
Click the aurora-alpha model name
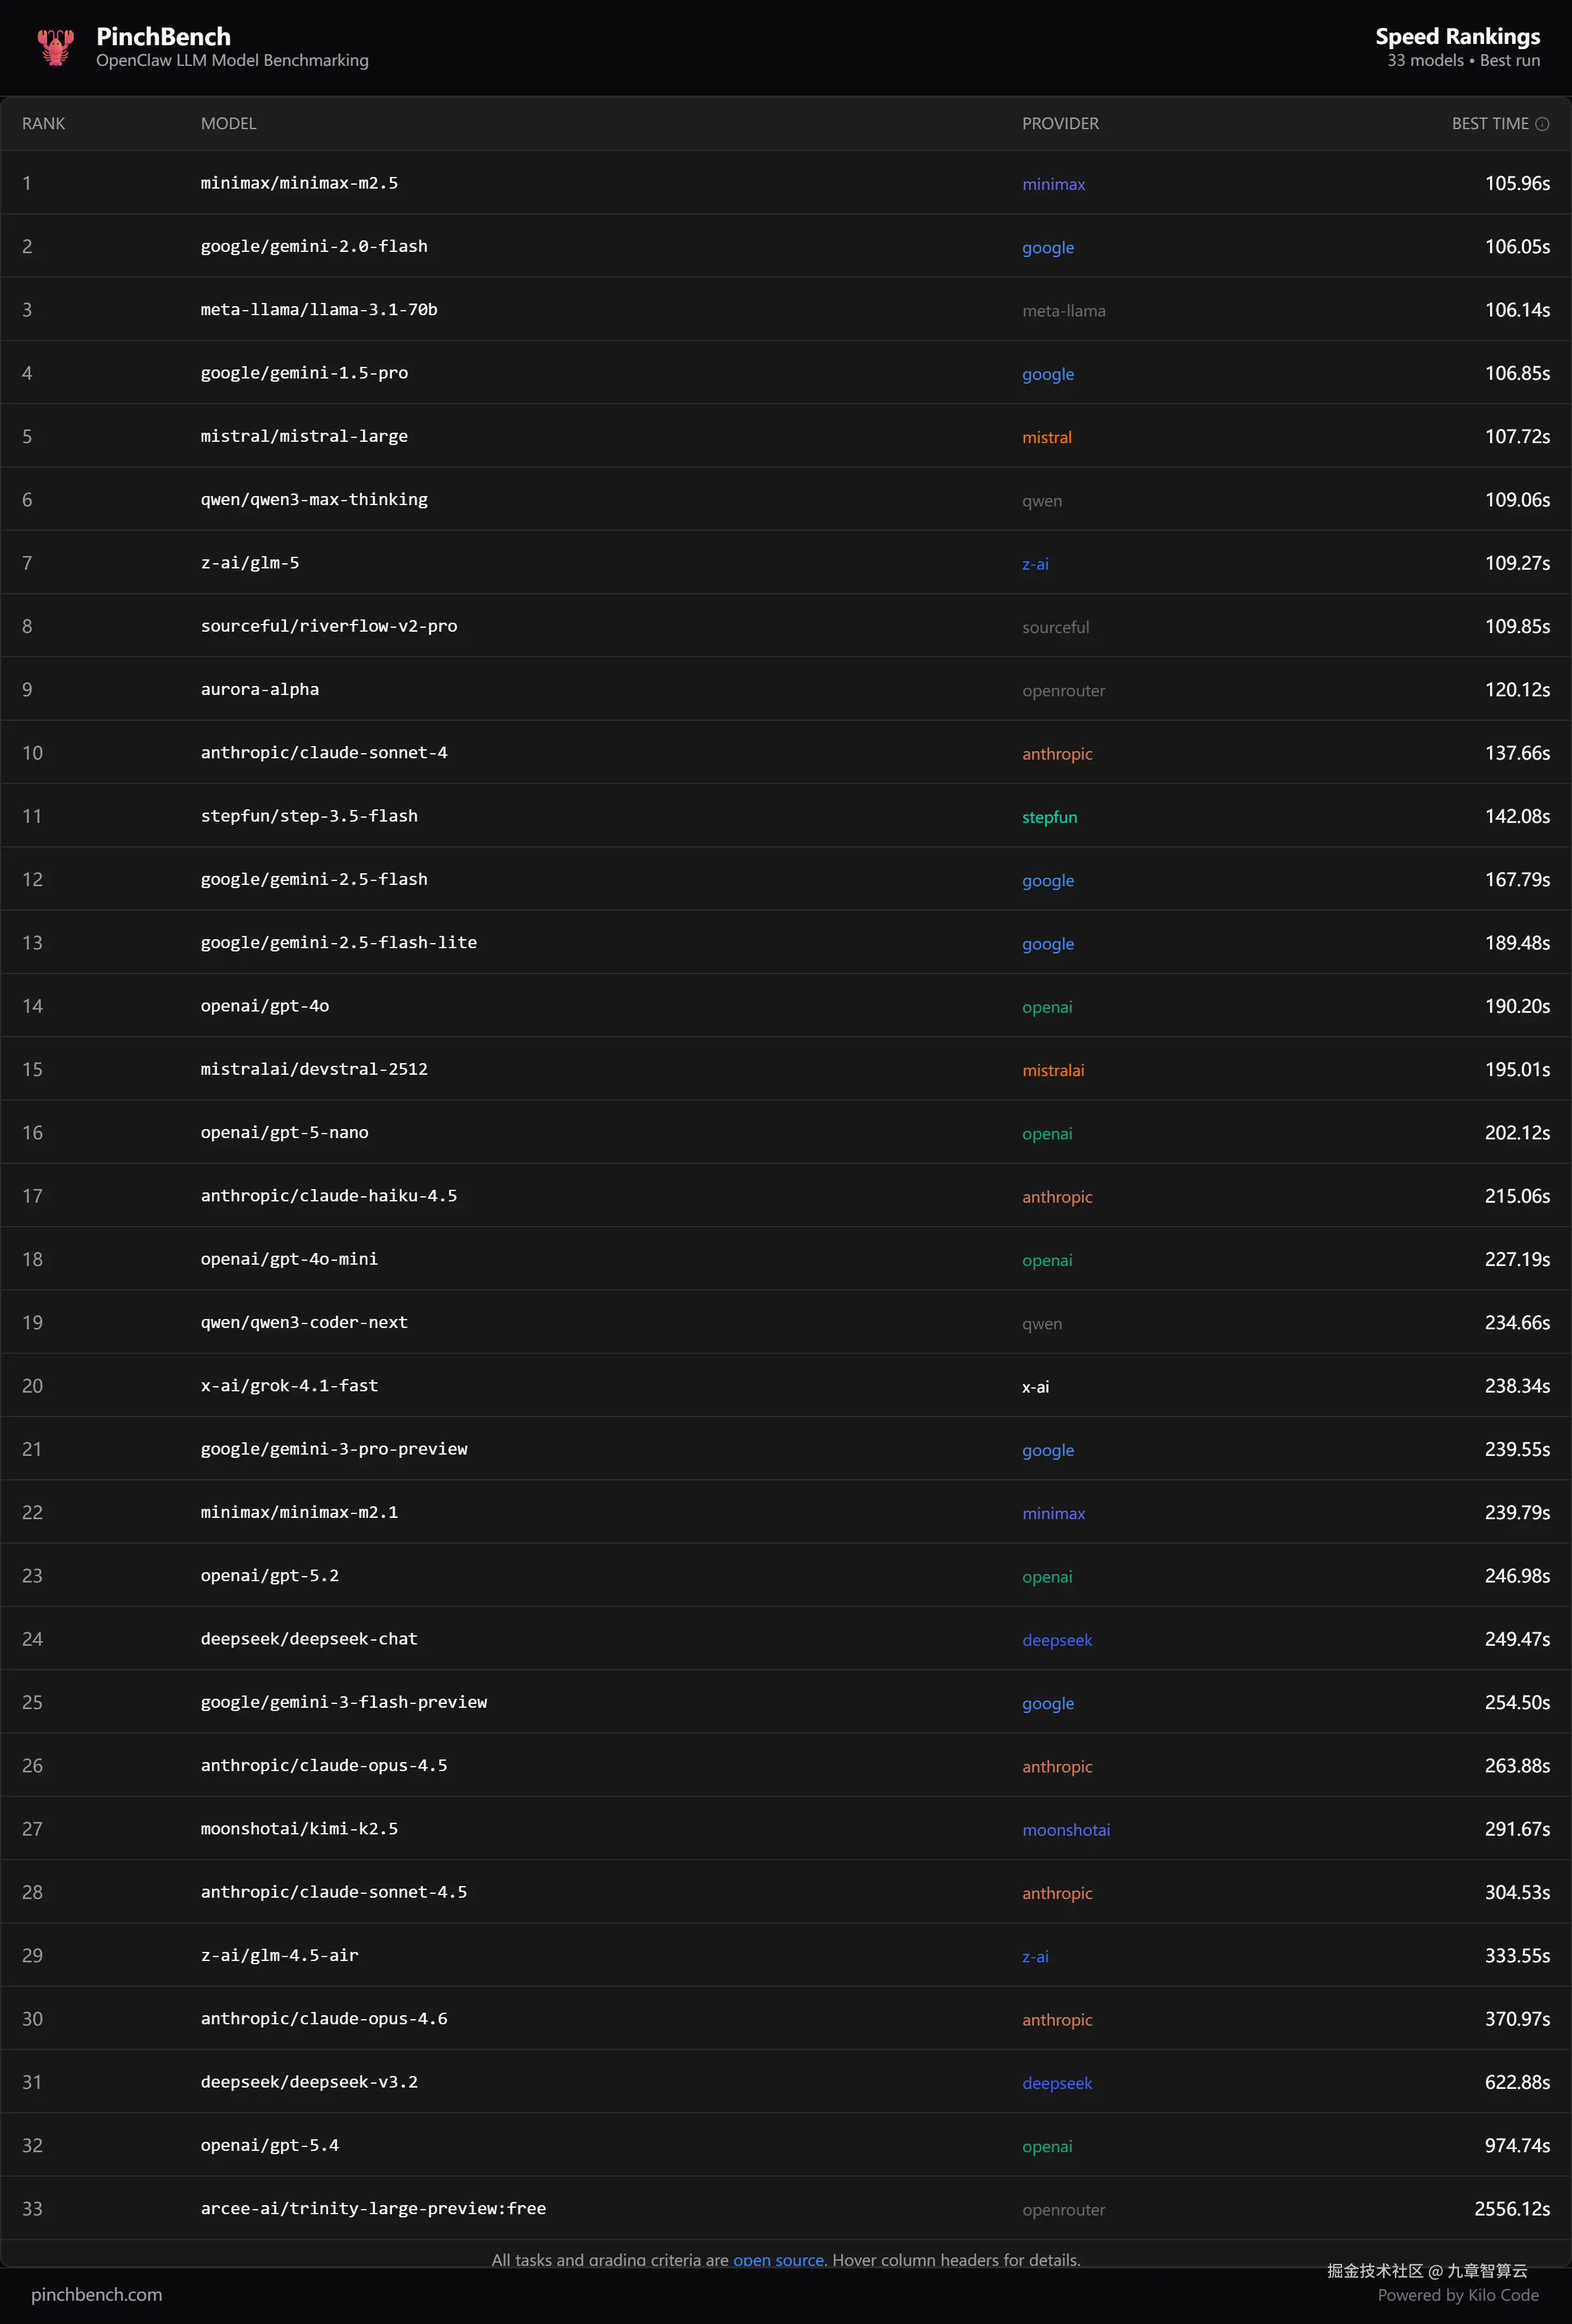pyautogui.click(x=260, y=690)
